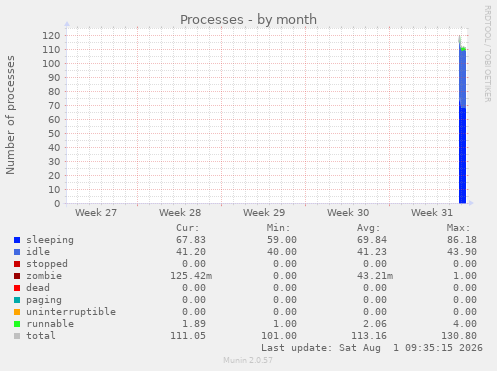Click idle minimum value 40.00
Image resolution: width=497 pixels, height=371 pixels.
point(282,252)
